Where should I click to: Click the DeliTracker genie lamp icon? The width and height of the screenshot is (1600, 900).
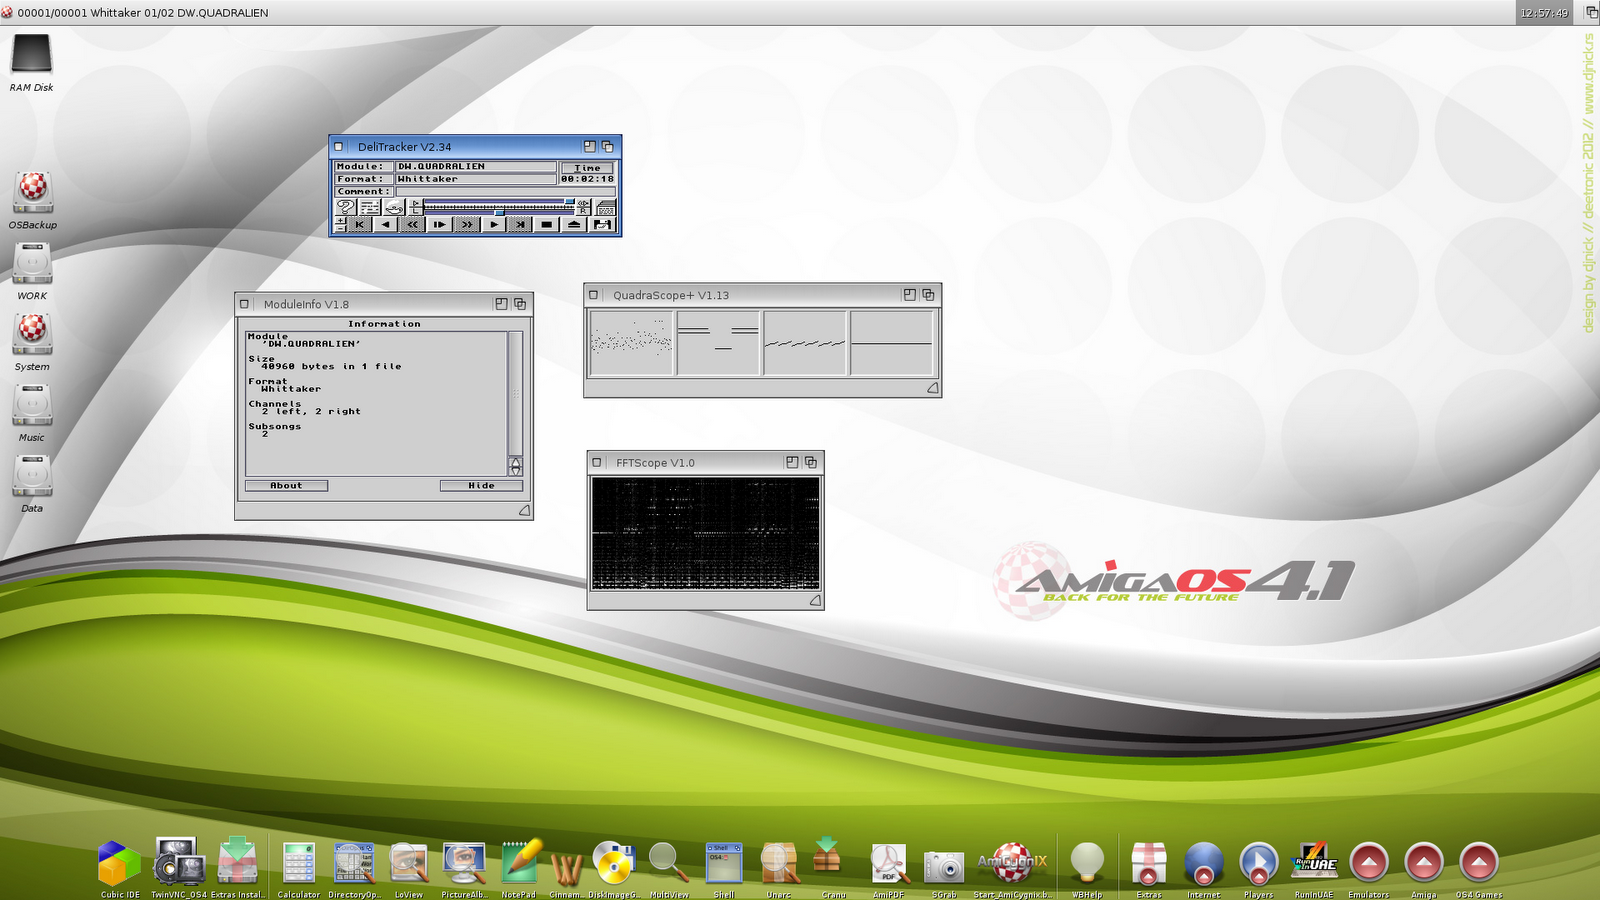click(x=393, y=207)
